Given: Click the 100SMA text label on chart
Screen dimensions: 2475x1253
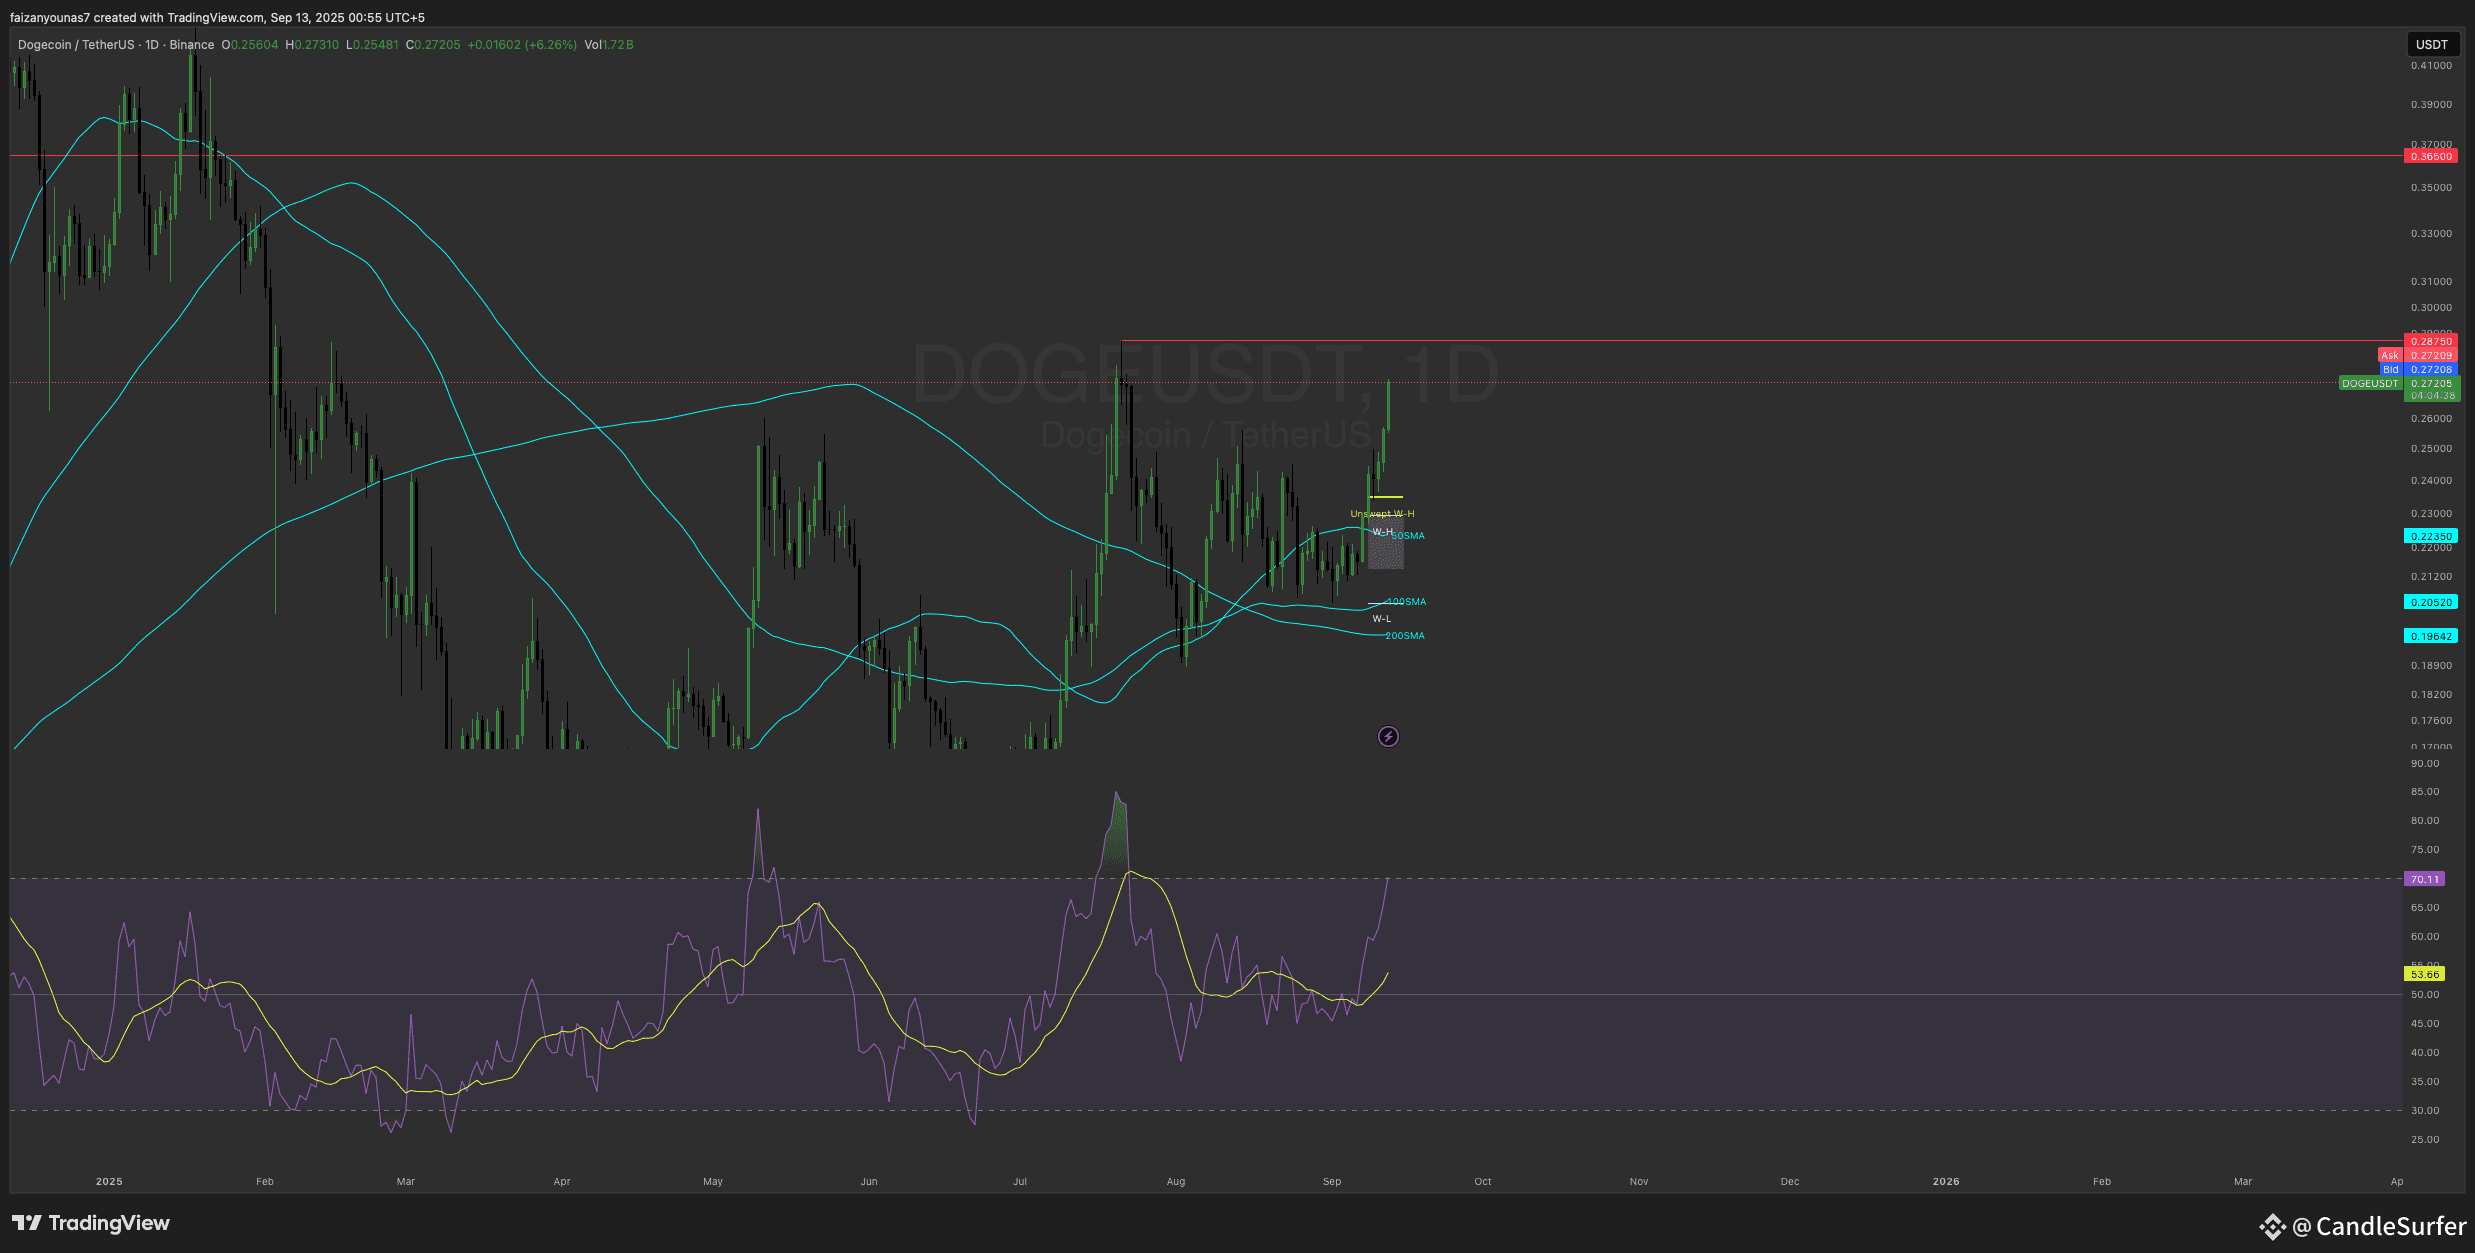Looking at the screenshot, I should [1407, 602].
